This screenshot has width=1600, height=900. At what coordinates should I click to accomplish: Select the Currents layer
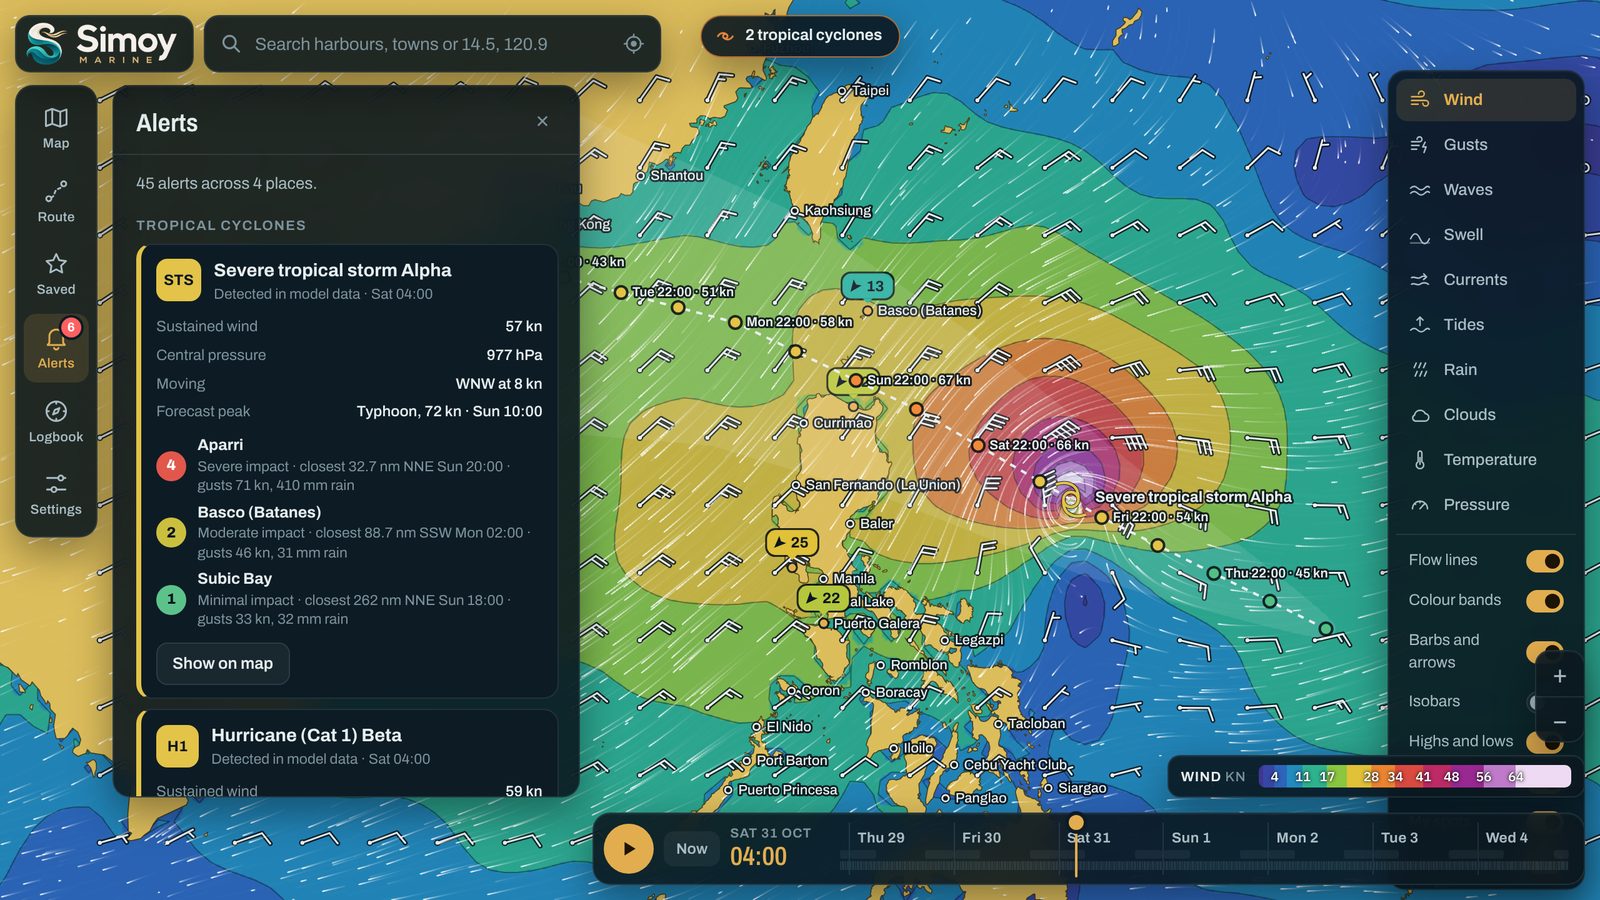pyautogui.click(x=1486, y=279)
